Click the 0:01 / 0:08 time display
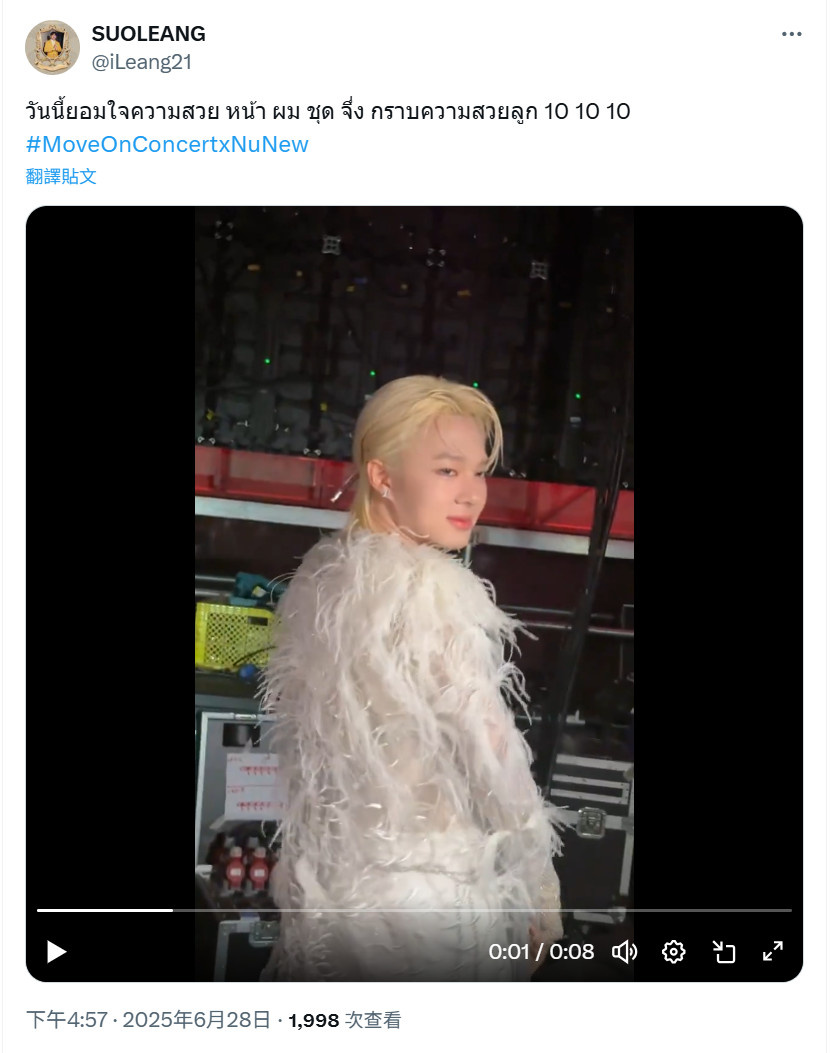 [541, 952]
